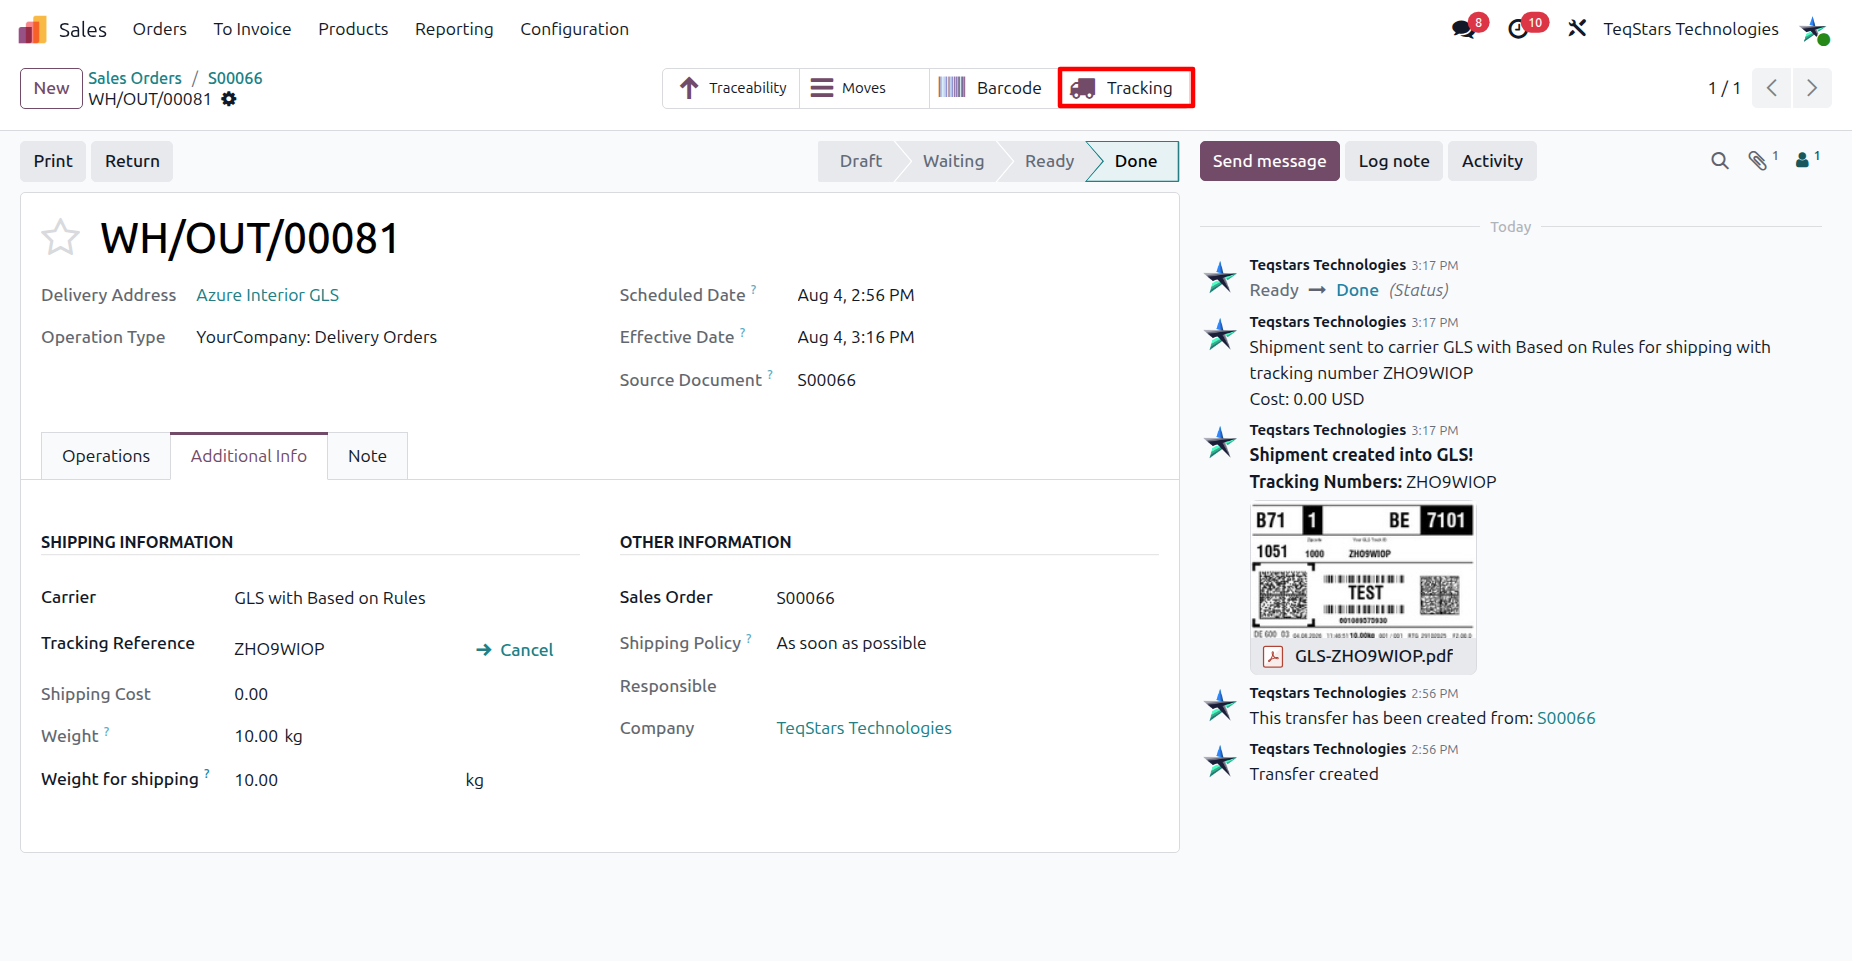The height and width of the screenshot is (961, 1852).
Task: Open the TeqStars Technologies company switcher
Action: point(1690,29)
